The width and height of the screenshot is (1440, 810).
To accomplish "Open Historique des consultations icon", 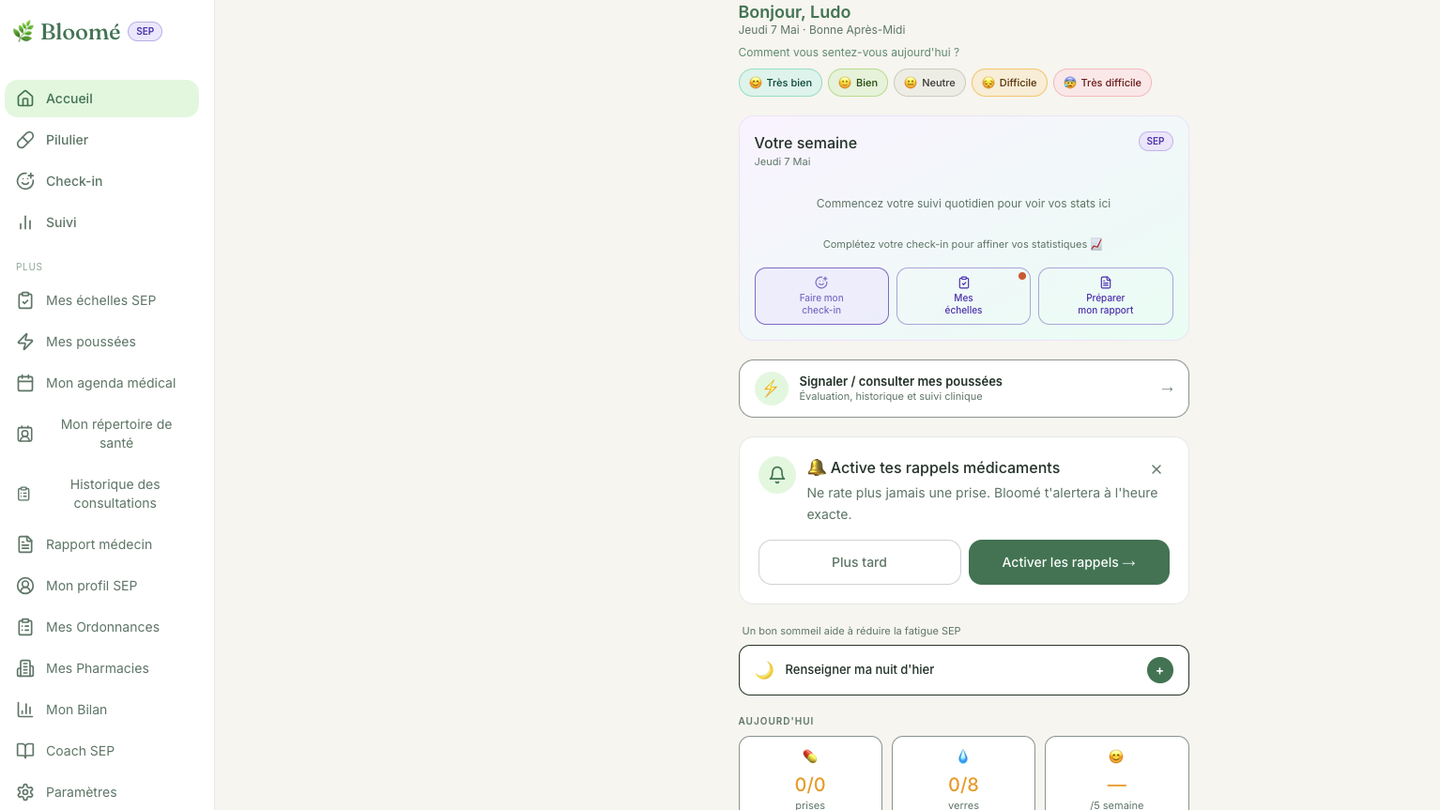I will click(x=24, y=494).
